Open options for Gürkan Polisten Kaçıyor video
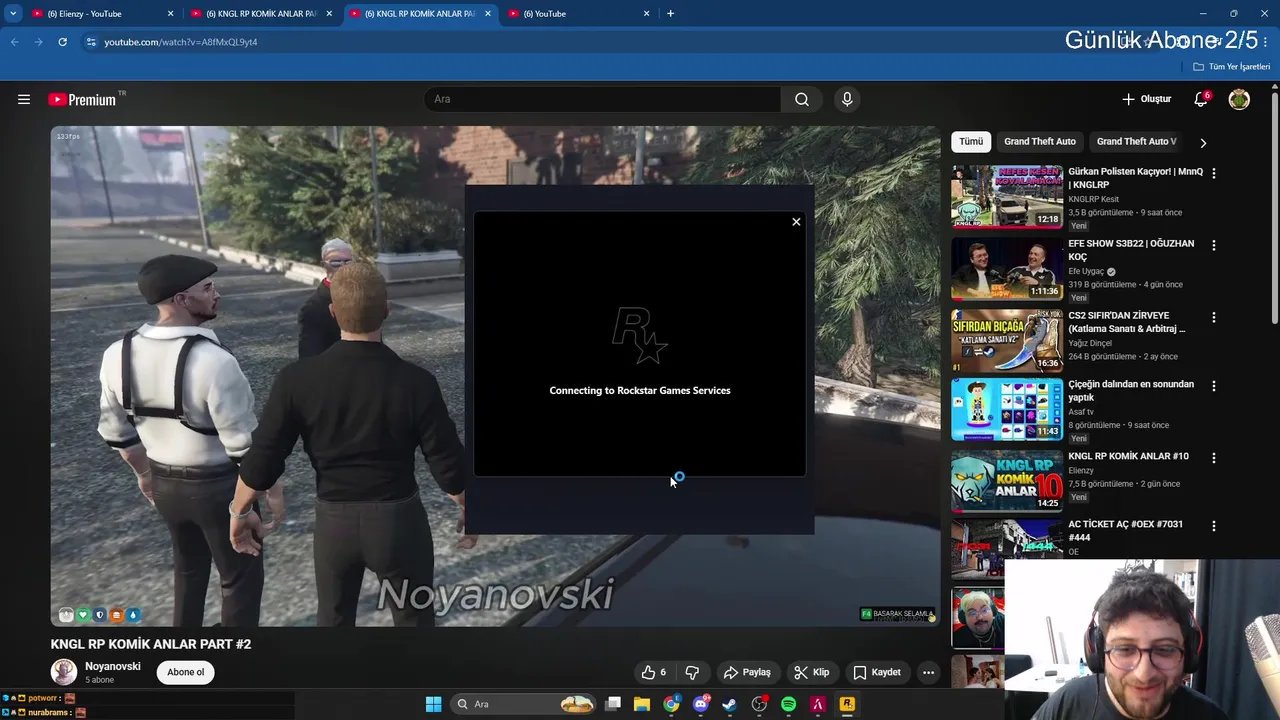 pyautogui.click(x=1214, y=173)
